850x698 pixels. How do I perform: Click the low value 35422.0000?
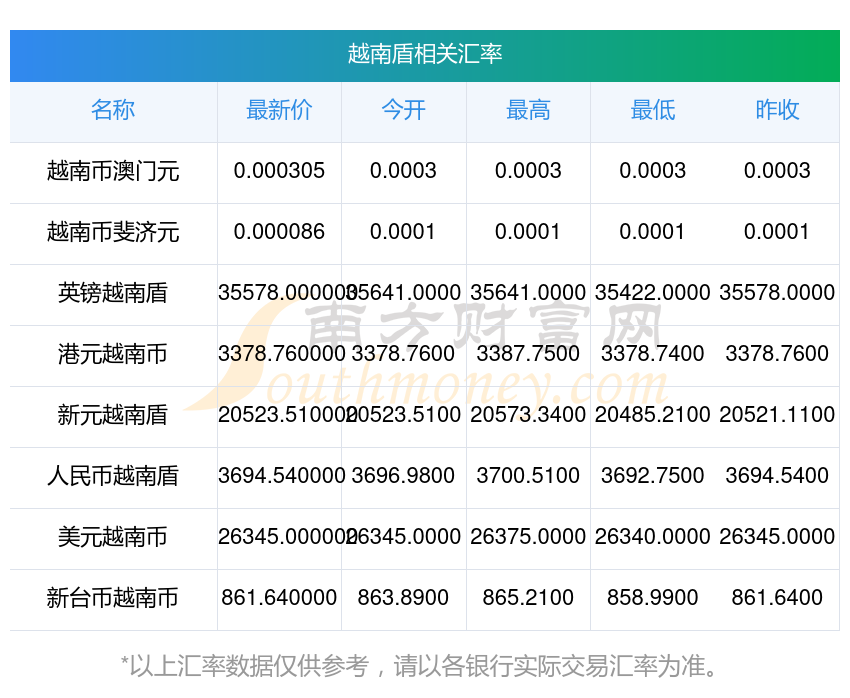(653, 293)
